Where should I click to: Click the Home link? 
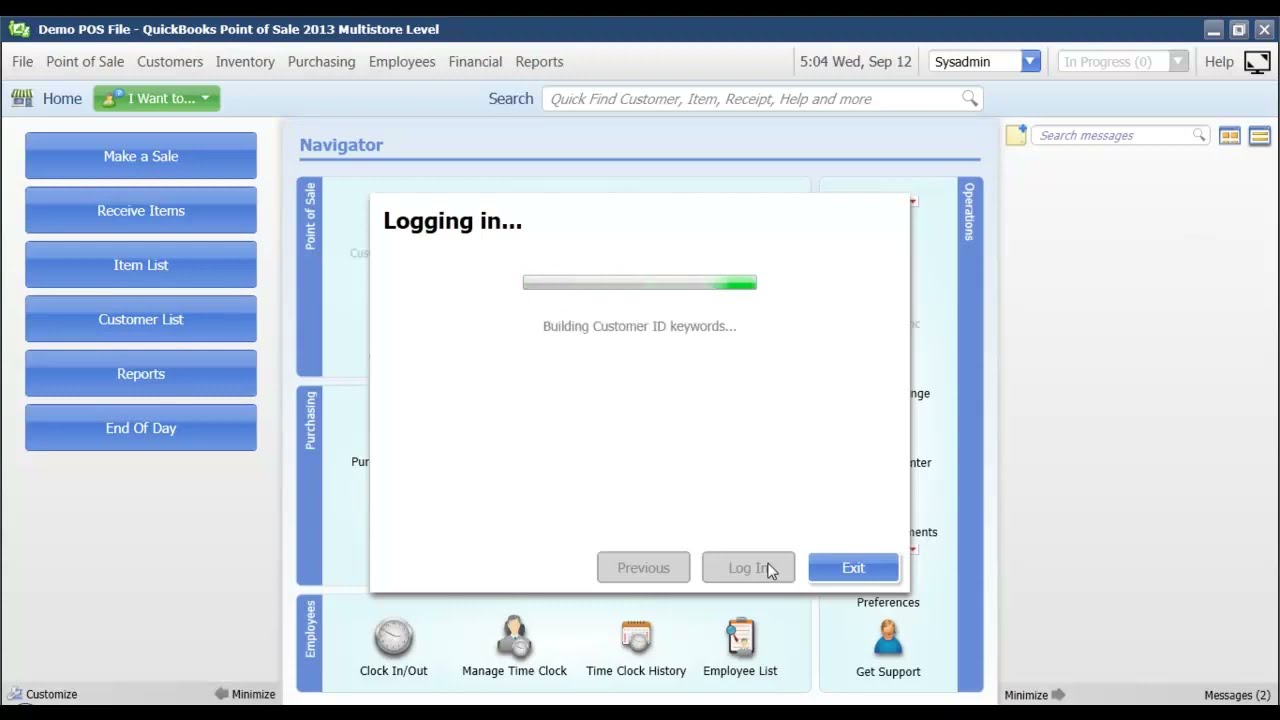pos(62,98)
